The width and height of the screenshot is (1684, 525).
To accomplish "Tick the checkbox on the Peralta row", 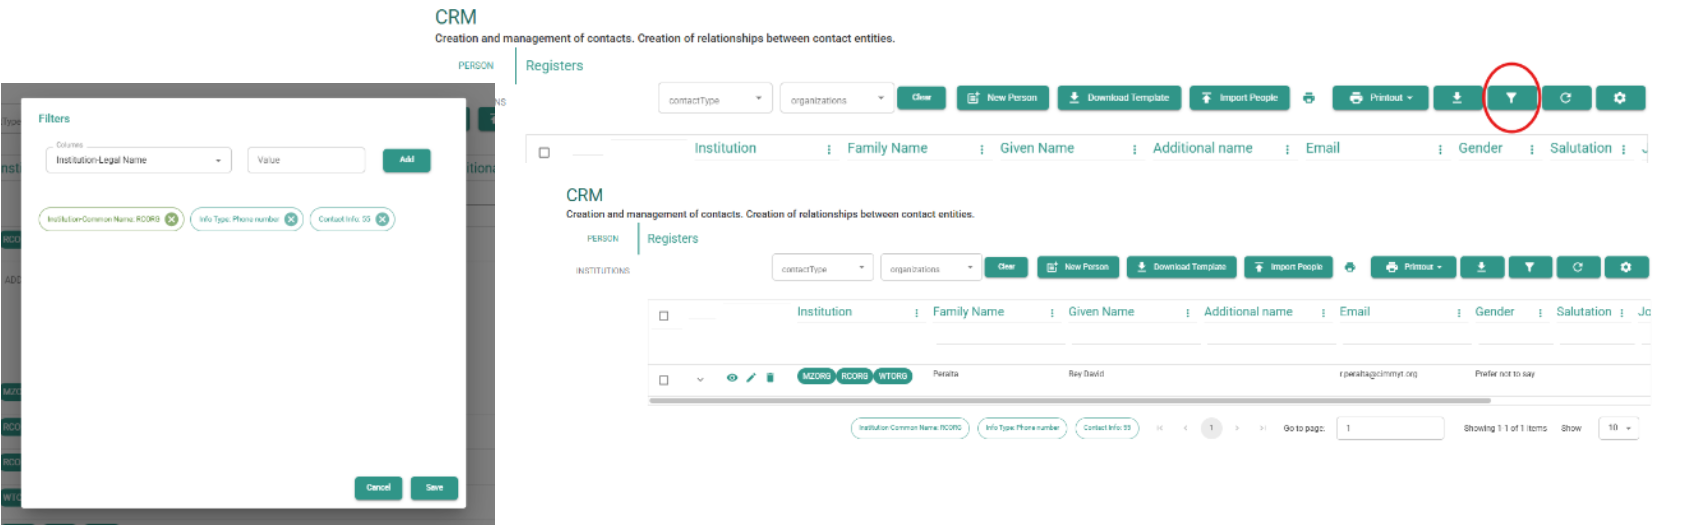I will click(664, 380).
